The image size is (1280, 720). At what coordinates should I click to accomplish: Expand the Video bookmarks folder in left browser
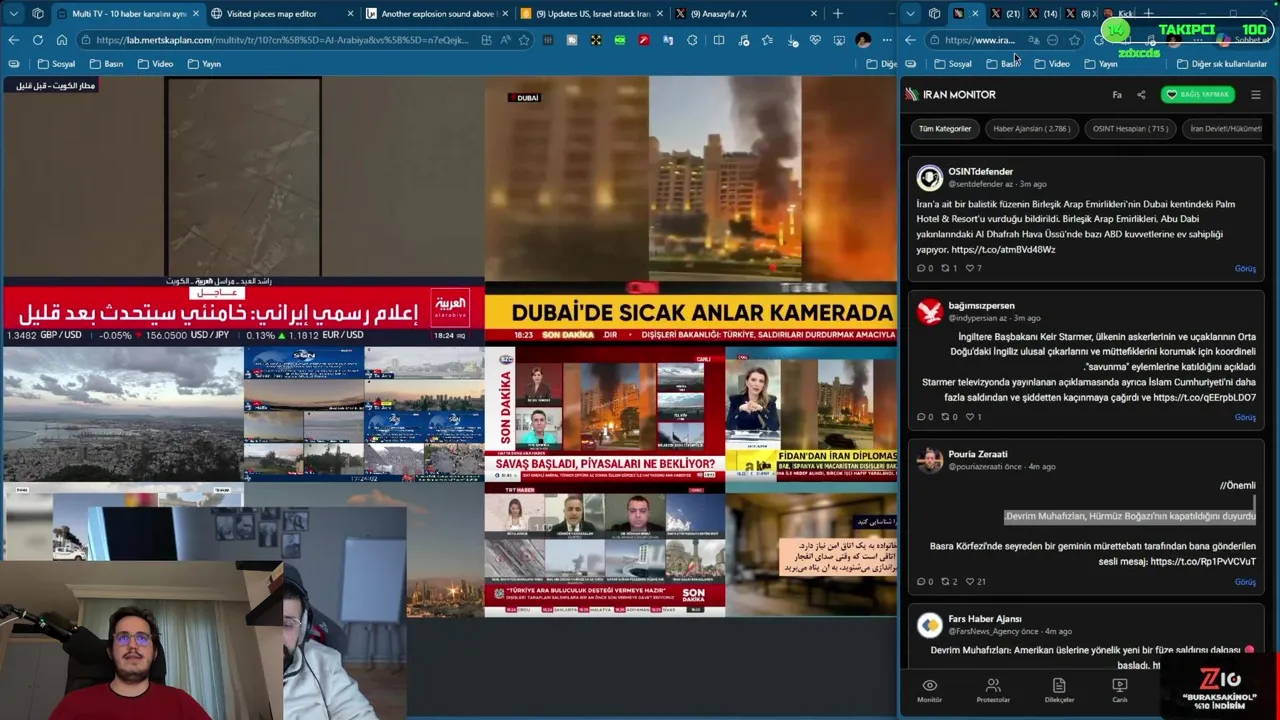pos(156,64)
